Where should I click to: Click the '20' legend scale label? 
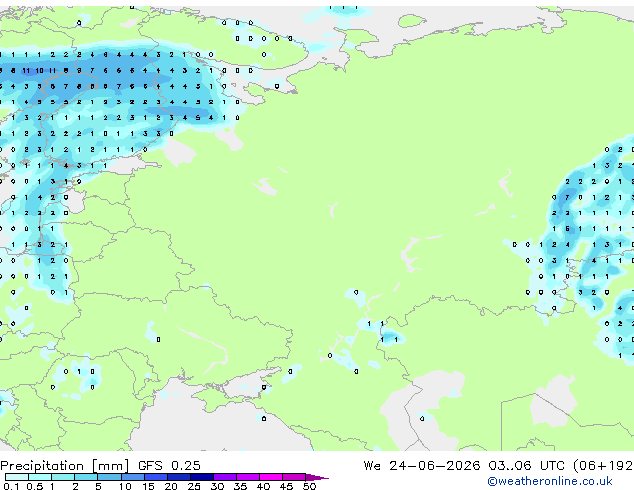click(x=171, y=486)
